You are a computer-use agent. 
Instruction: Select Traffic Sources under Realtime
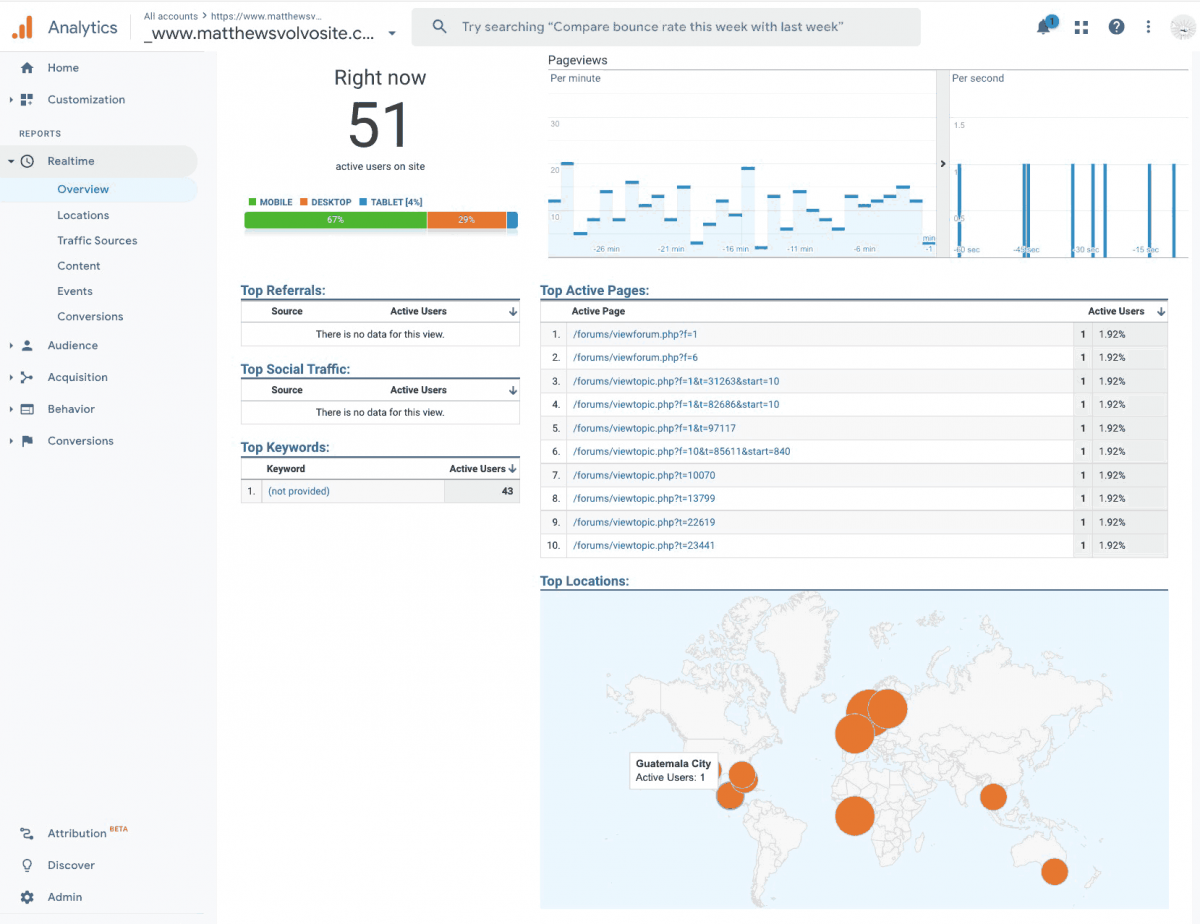pyautogui.click(x=97, y=240)
